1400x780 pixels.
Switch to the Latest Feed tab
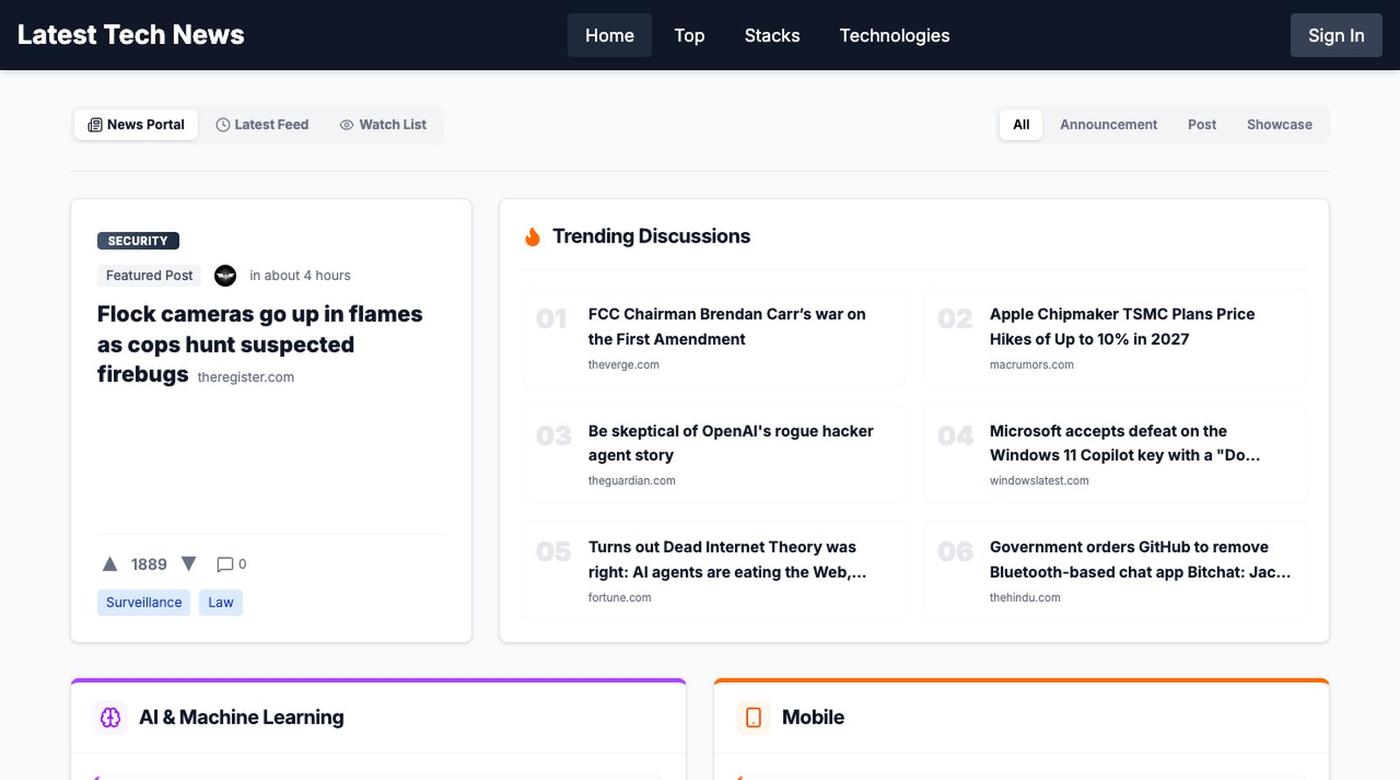tap(263, 125)
